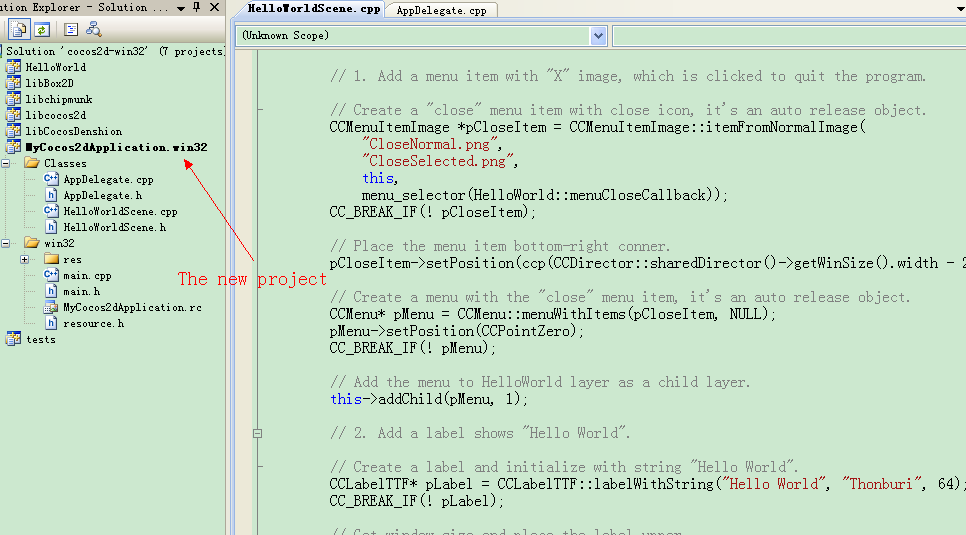Close the Solution Explorer panel
The height and width of the screenshot is (535, 966).
click(x=214, y=7)
